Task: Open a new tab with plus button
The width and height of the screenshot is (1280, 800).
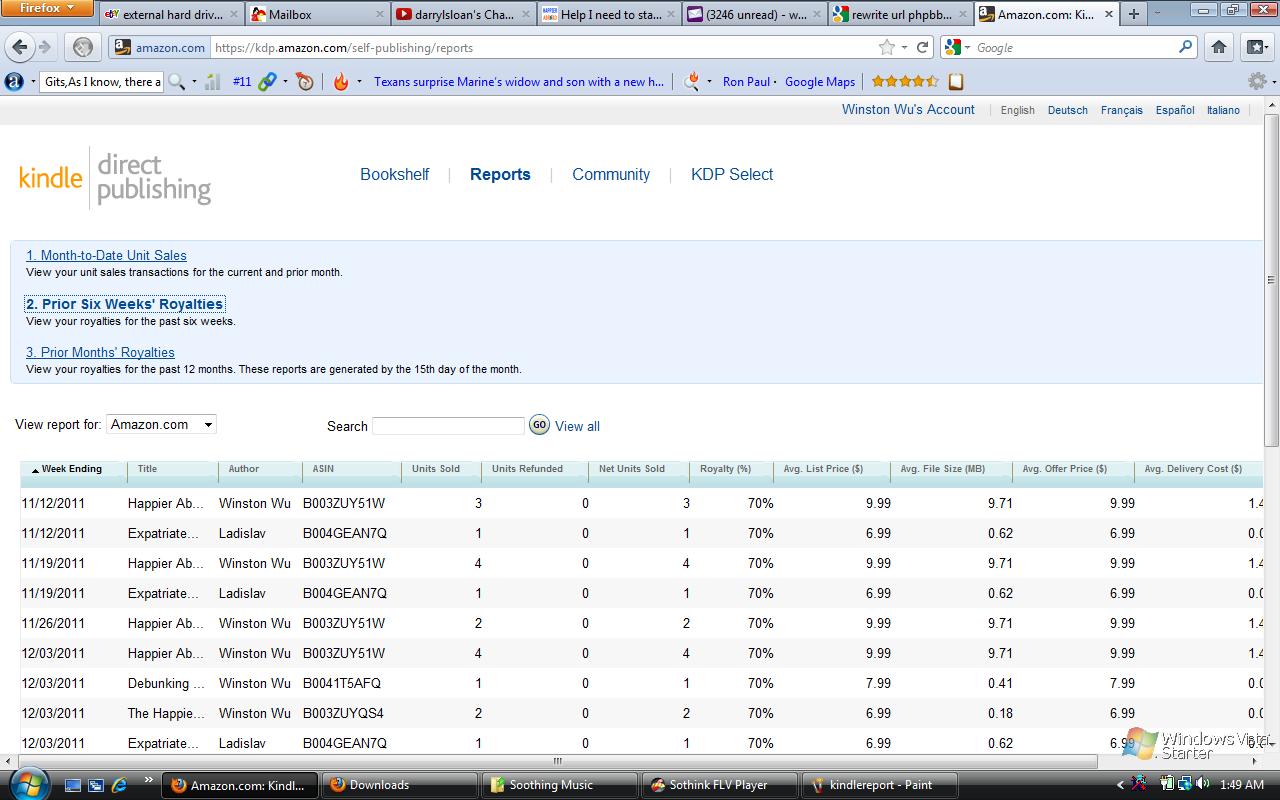Action: tap(1133, 14)
